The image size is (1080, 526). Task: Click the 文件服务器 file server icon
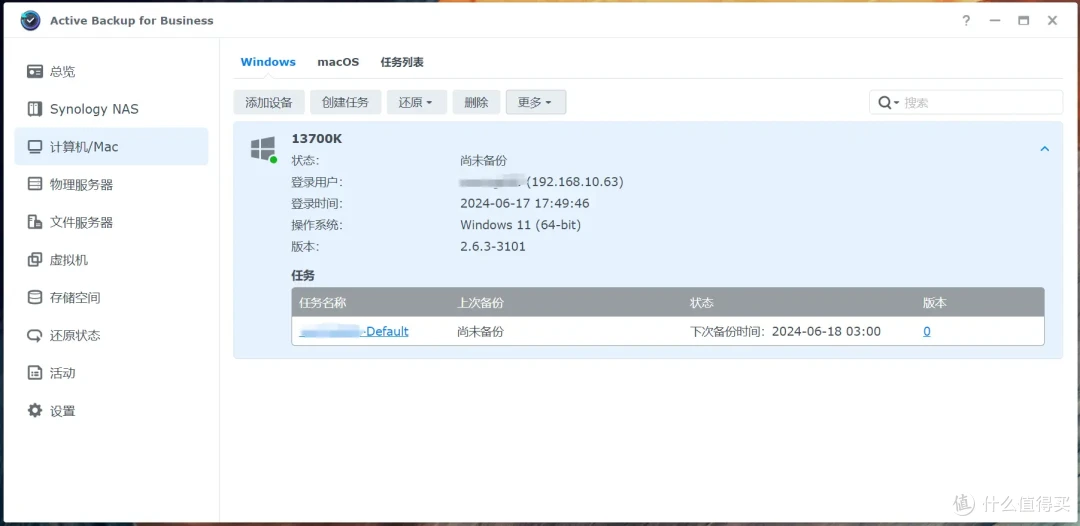[x=34, y=222]
